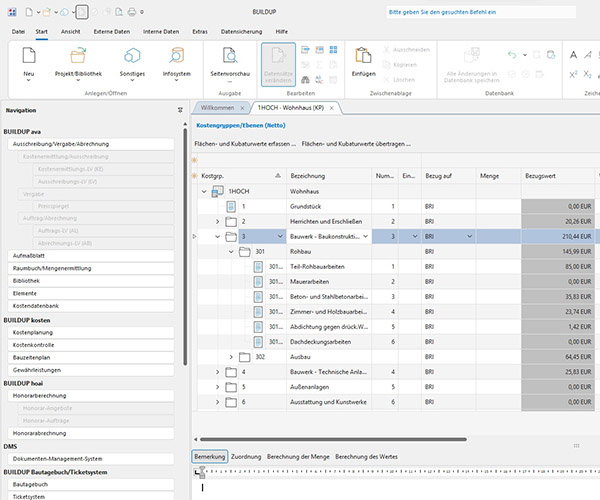Collapse the 301 Rohbau node
This screenshot has width=600, height=500.
[231, 252]
